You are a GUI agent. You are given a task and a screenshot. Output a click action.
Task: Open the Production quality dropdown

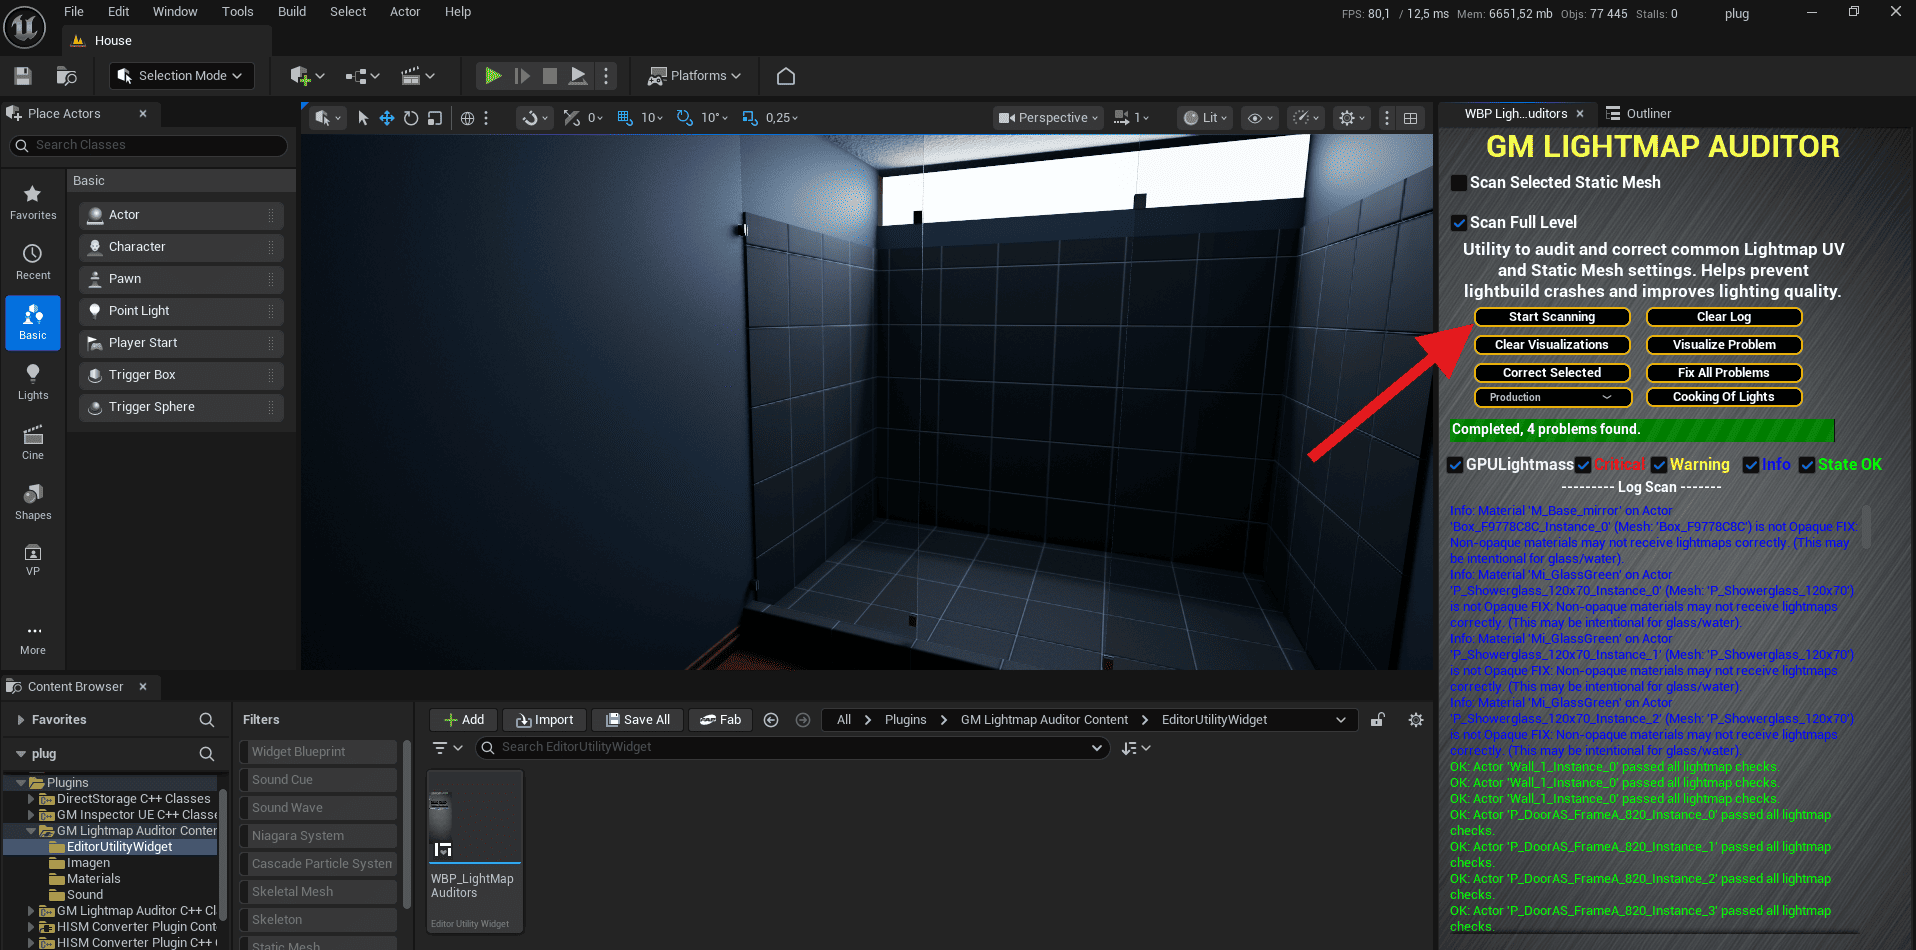[x=1551, y=397]
